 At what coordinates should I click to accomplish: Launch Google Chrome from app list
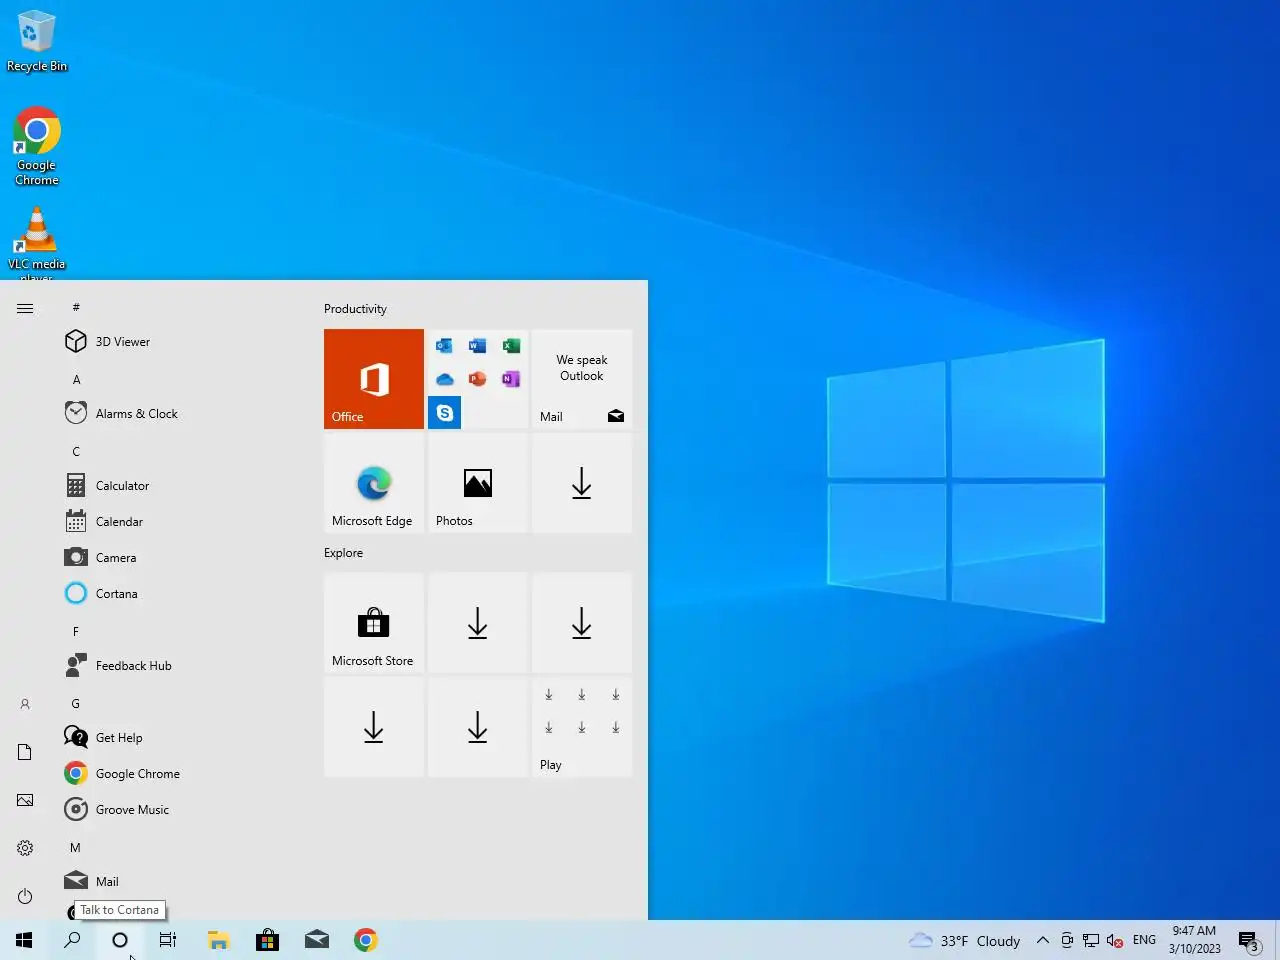[180, 774]
